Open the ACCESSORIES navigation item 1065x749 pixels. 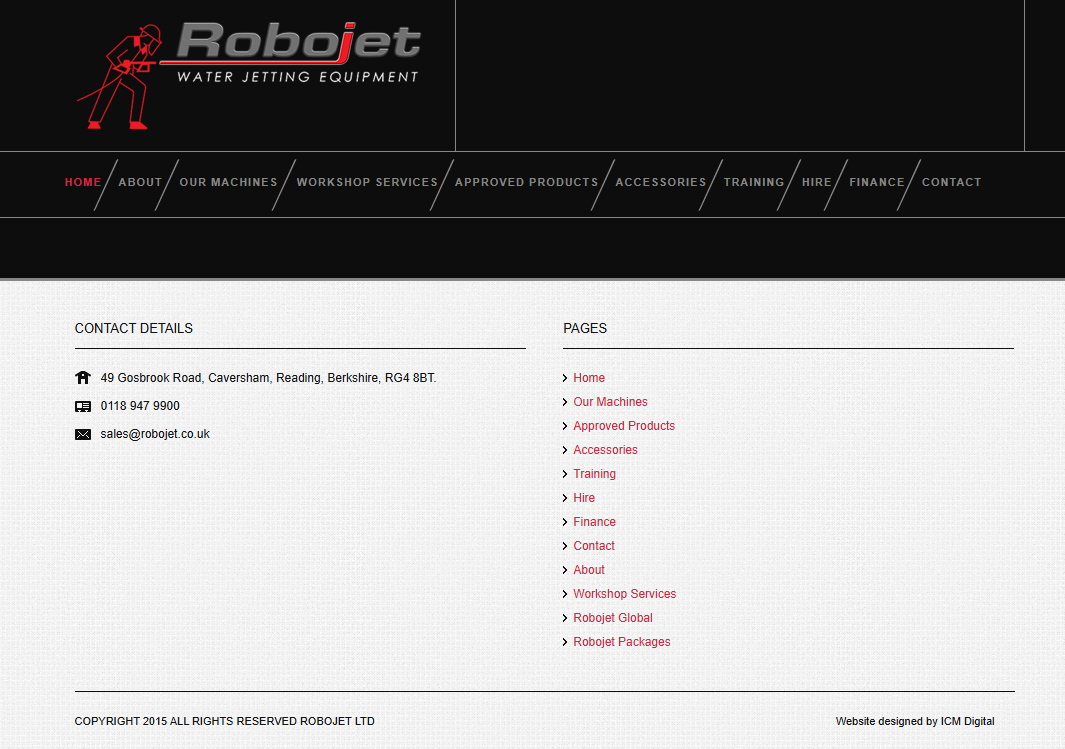coord(661,183)
